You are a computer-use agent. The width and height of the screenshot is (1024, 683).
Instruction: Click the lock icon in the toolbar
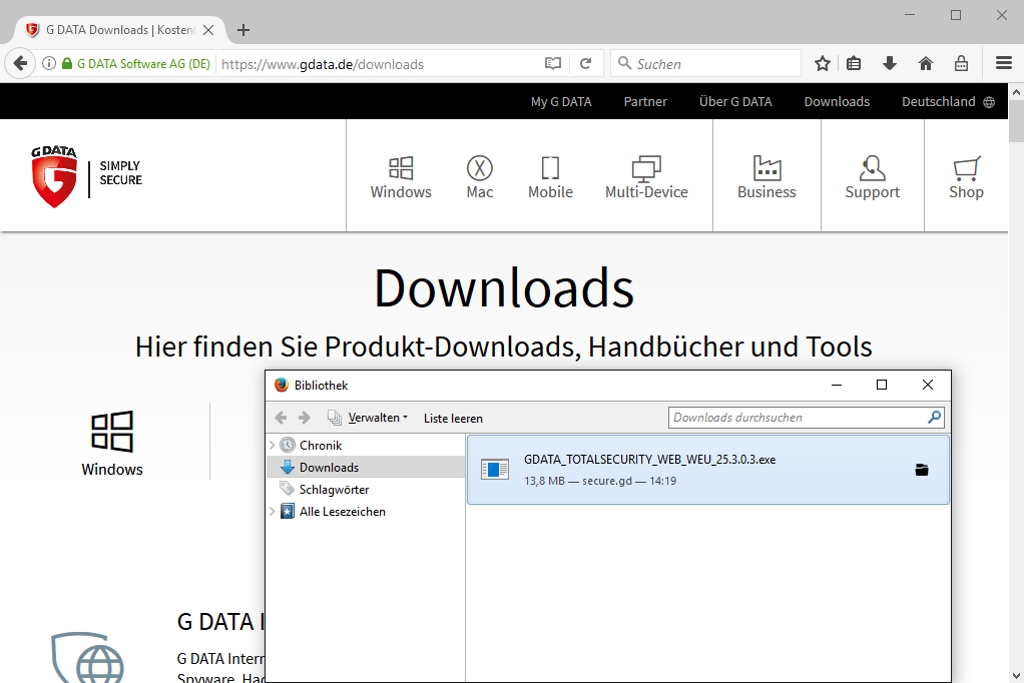(961, 63)
